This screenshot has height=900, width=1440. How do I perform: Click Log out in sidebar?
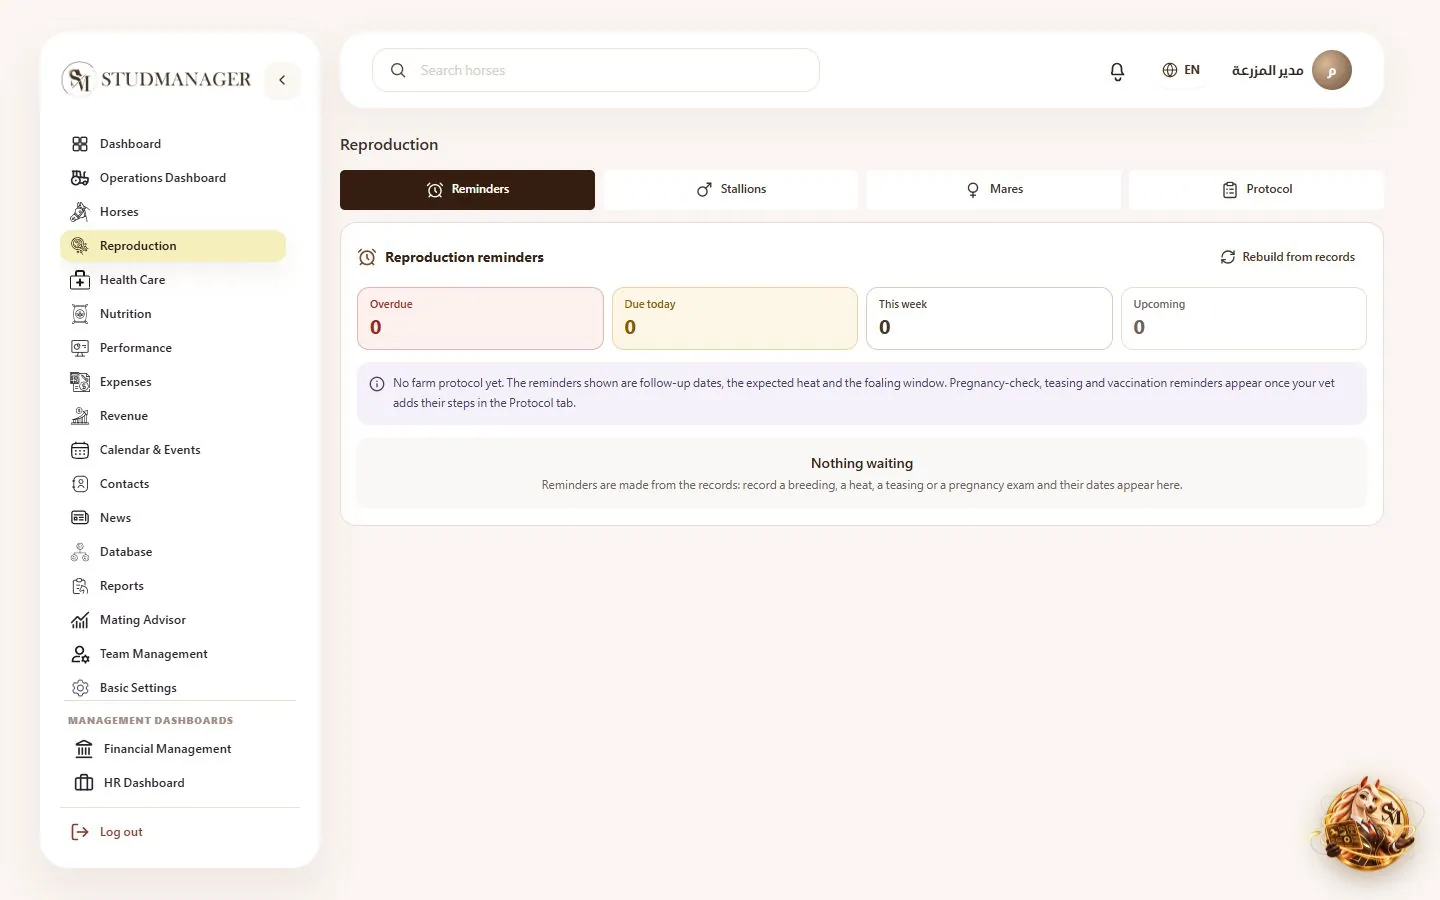[107, 832]
